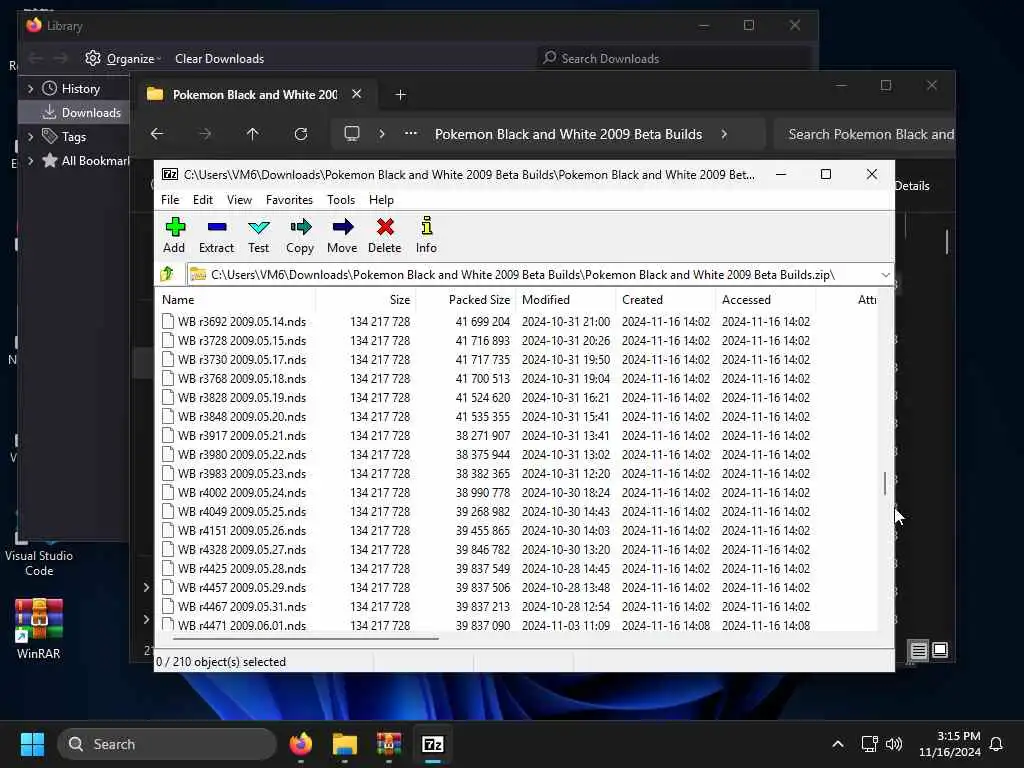
Task: Sort by the Size column header
Action: tap(366, 300)
